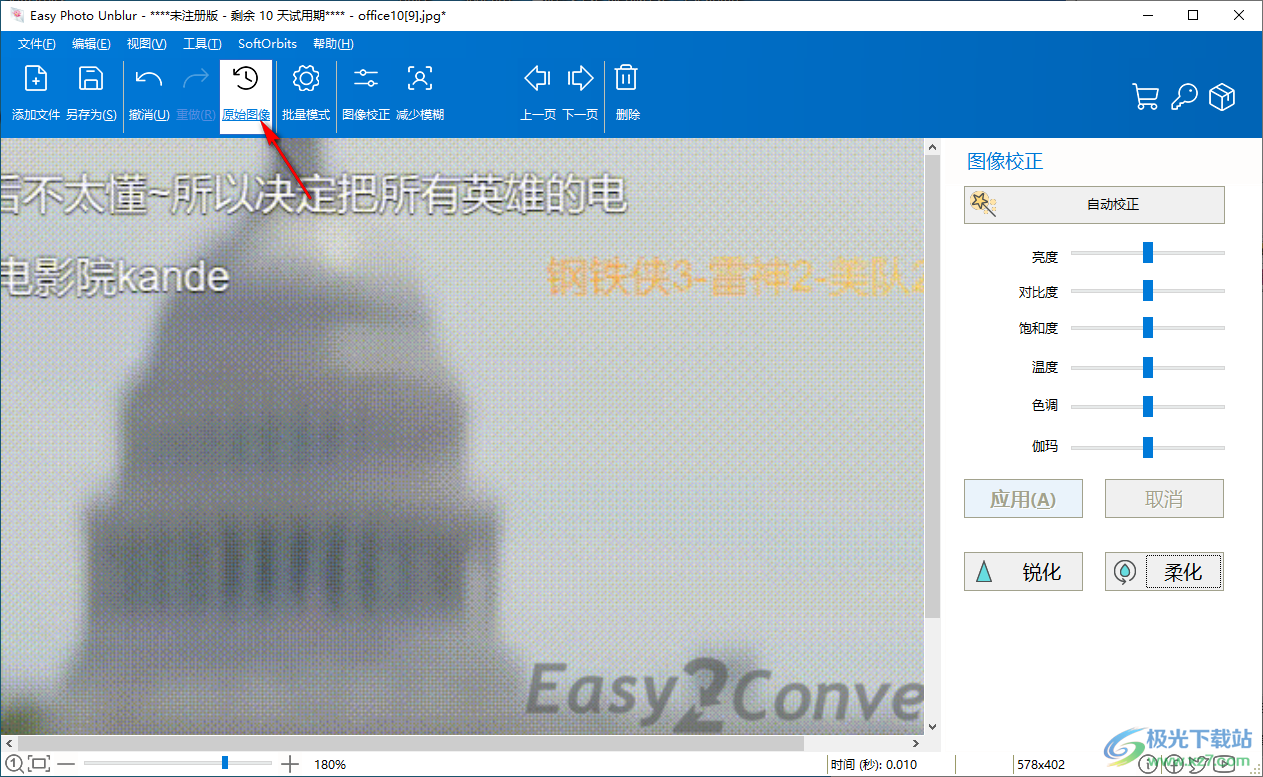Open the shopping cart purchase icon

[1145, 97]
